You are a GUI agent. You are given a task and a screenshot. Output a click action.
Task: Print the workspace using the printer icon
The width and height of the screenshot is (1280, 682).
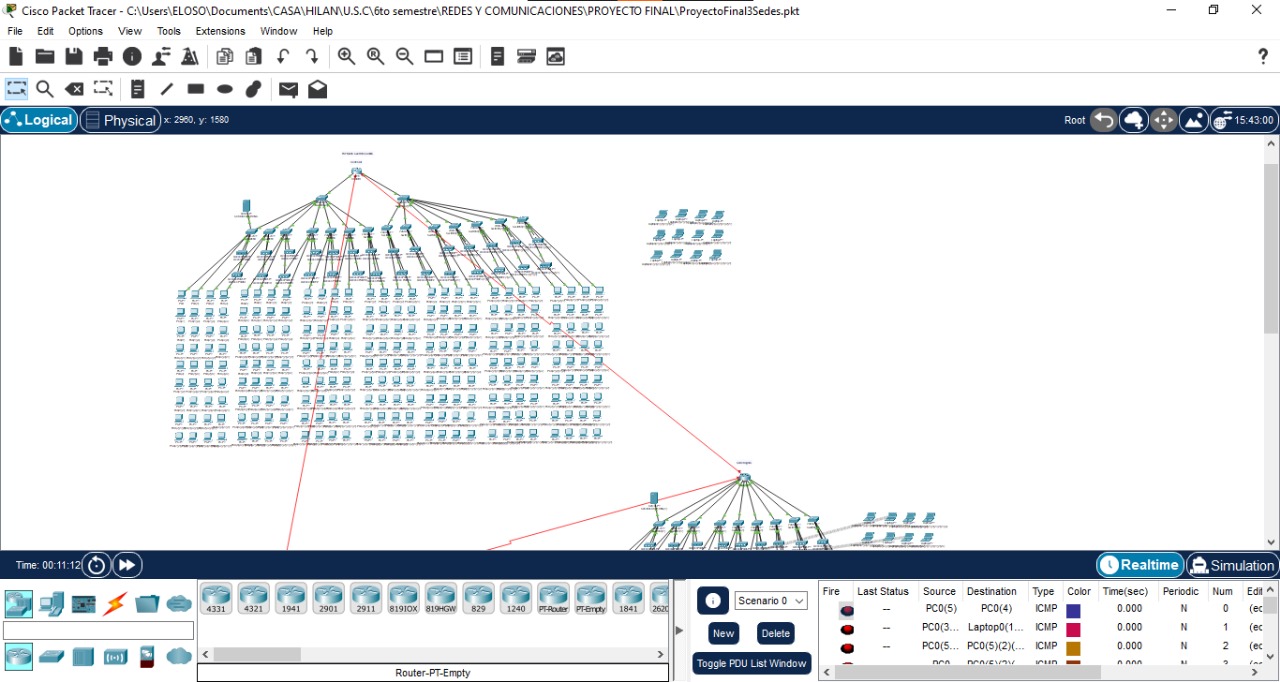click(x=103, y=57)
